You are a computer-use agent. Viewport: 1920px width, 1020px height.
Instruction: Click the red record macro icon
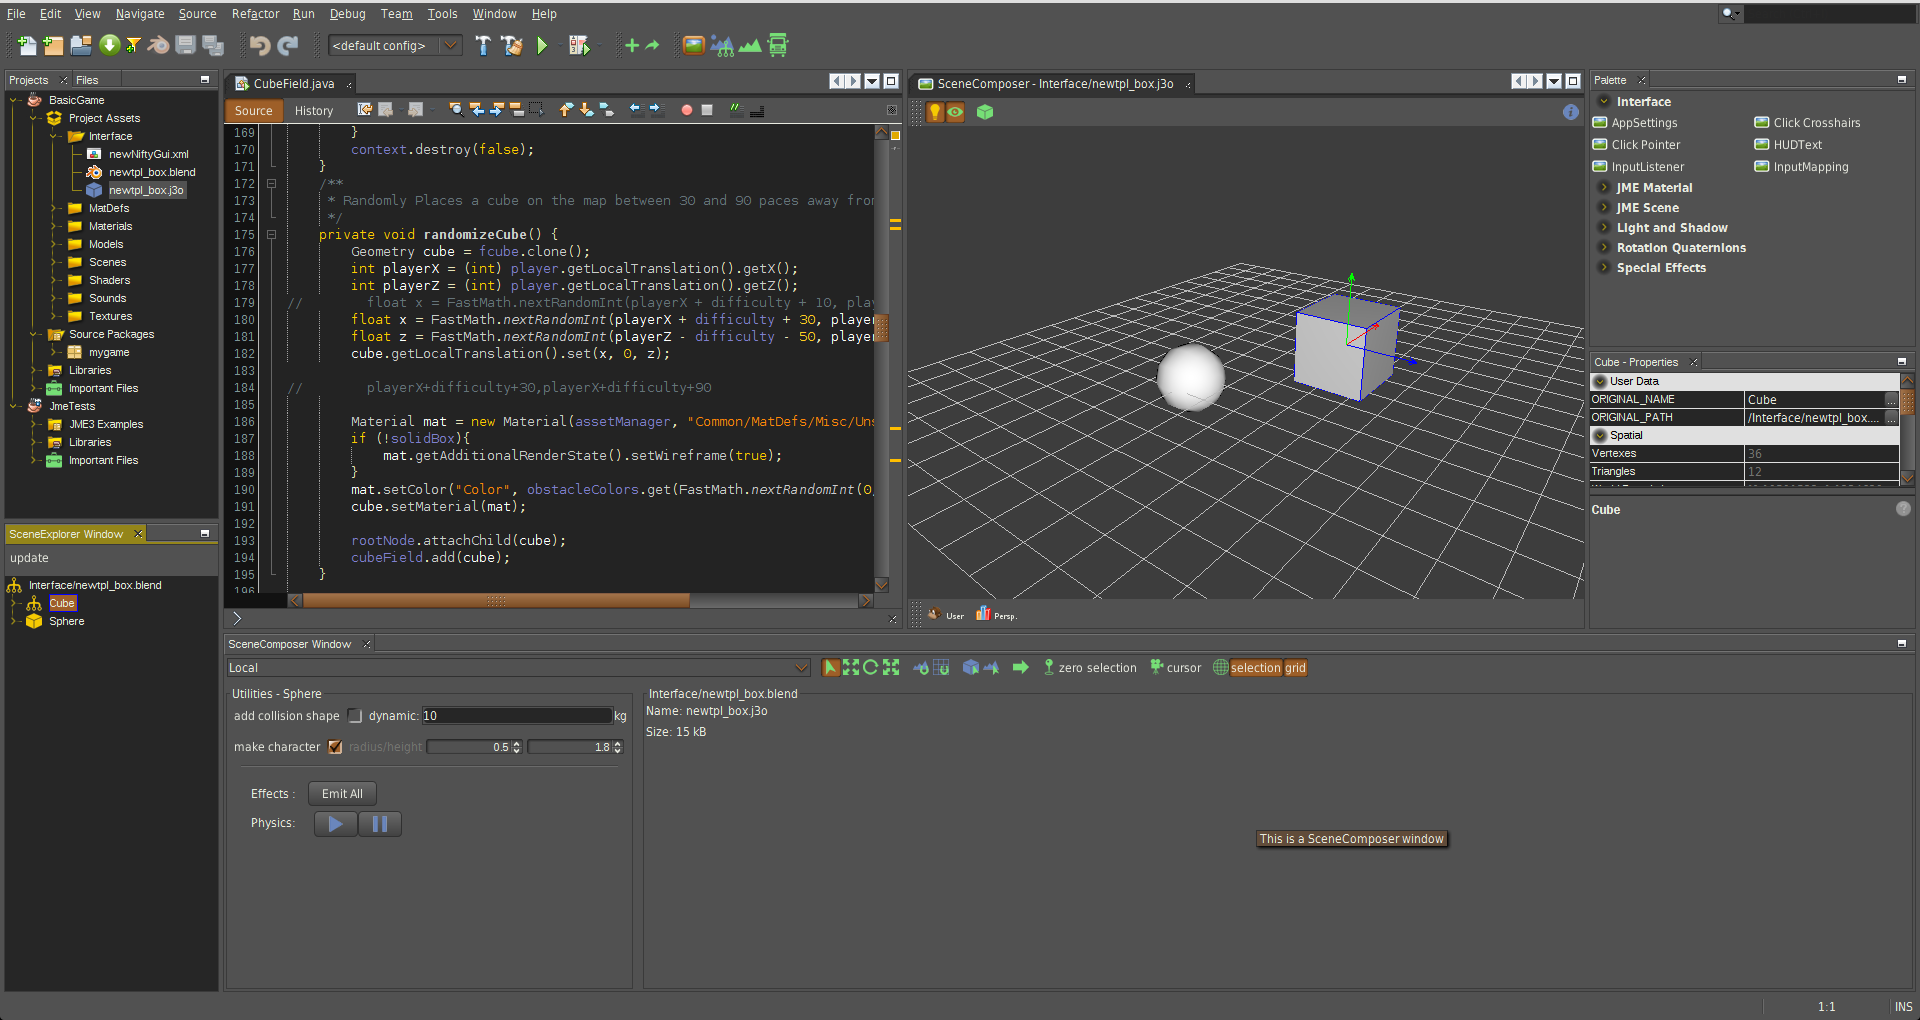pos(687,110)
